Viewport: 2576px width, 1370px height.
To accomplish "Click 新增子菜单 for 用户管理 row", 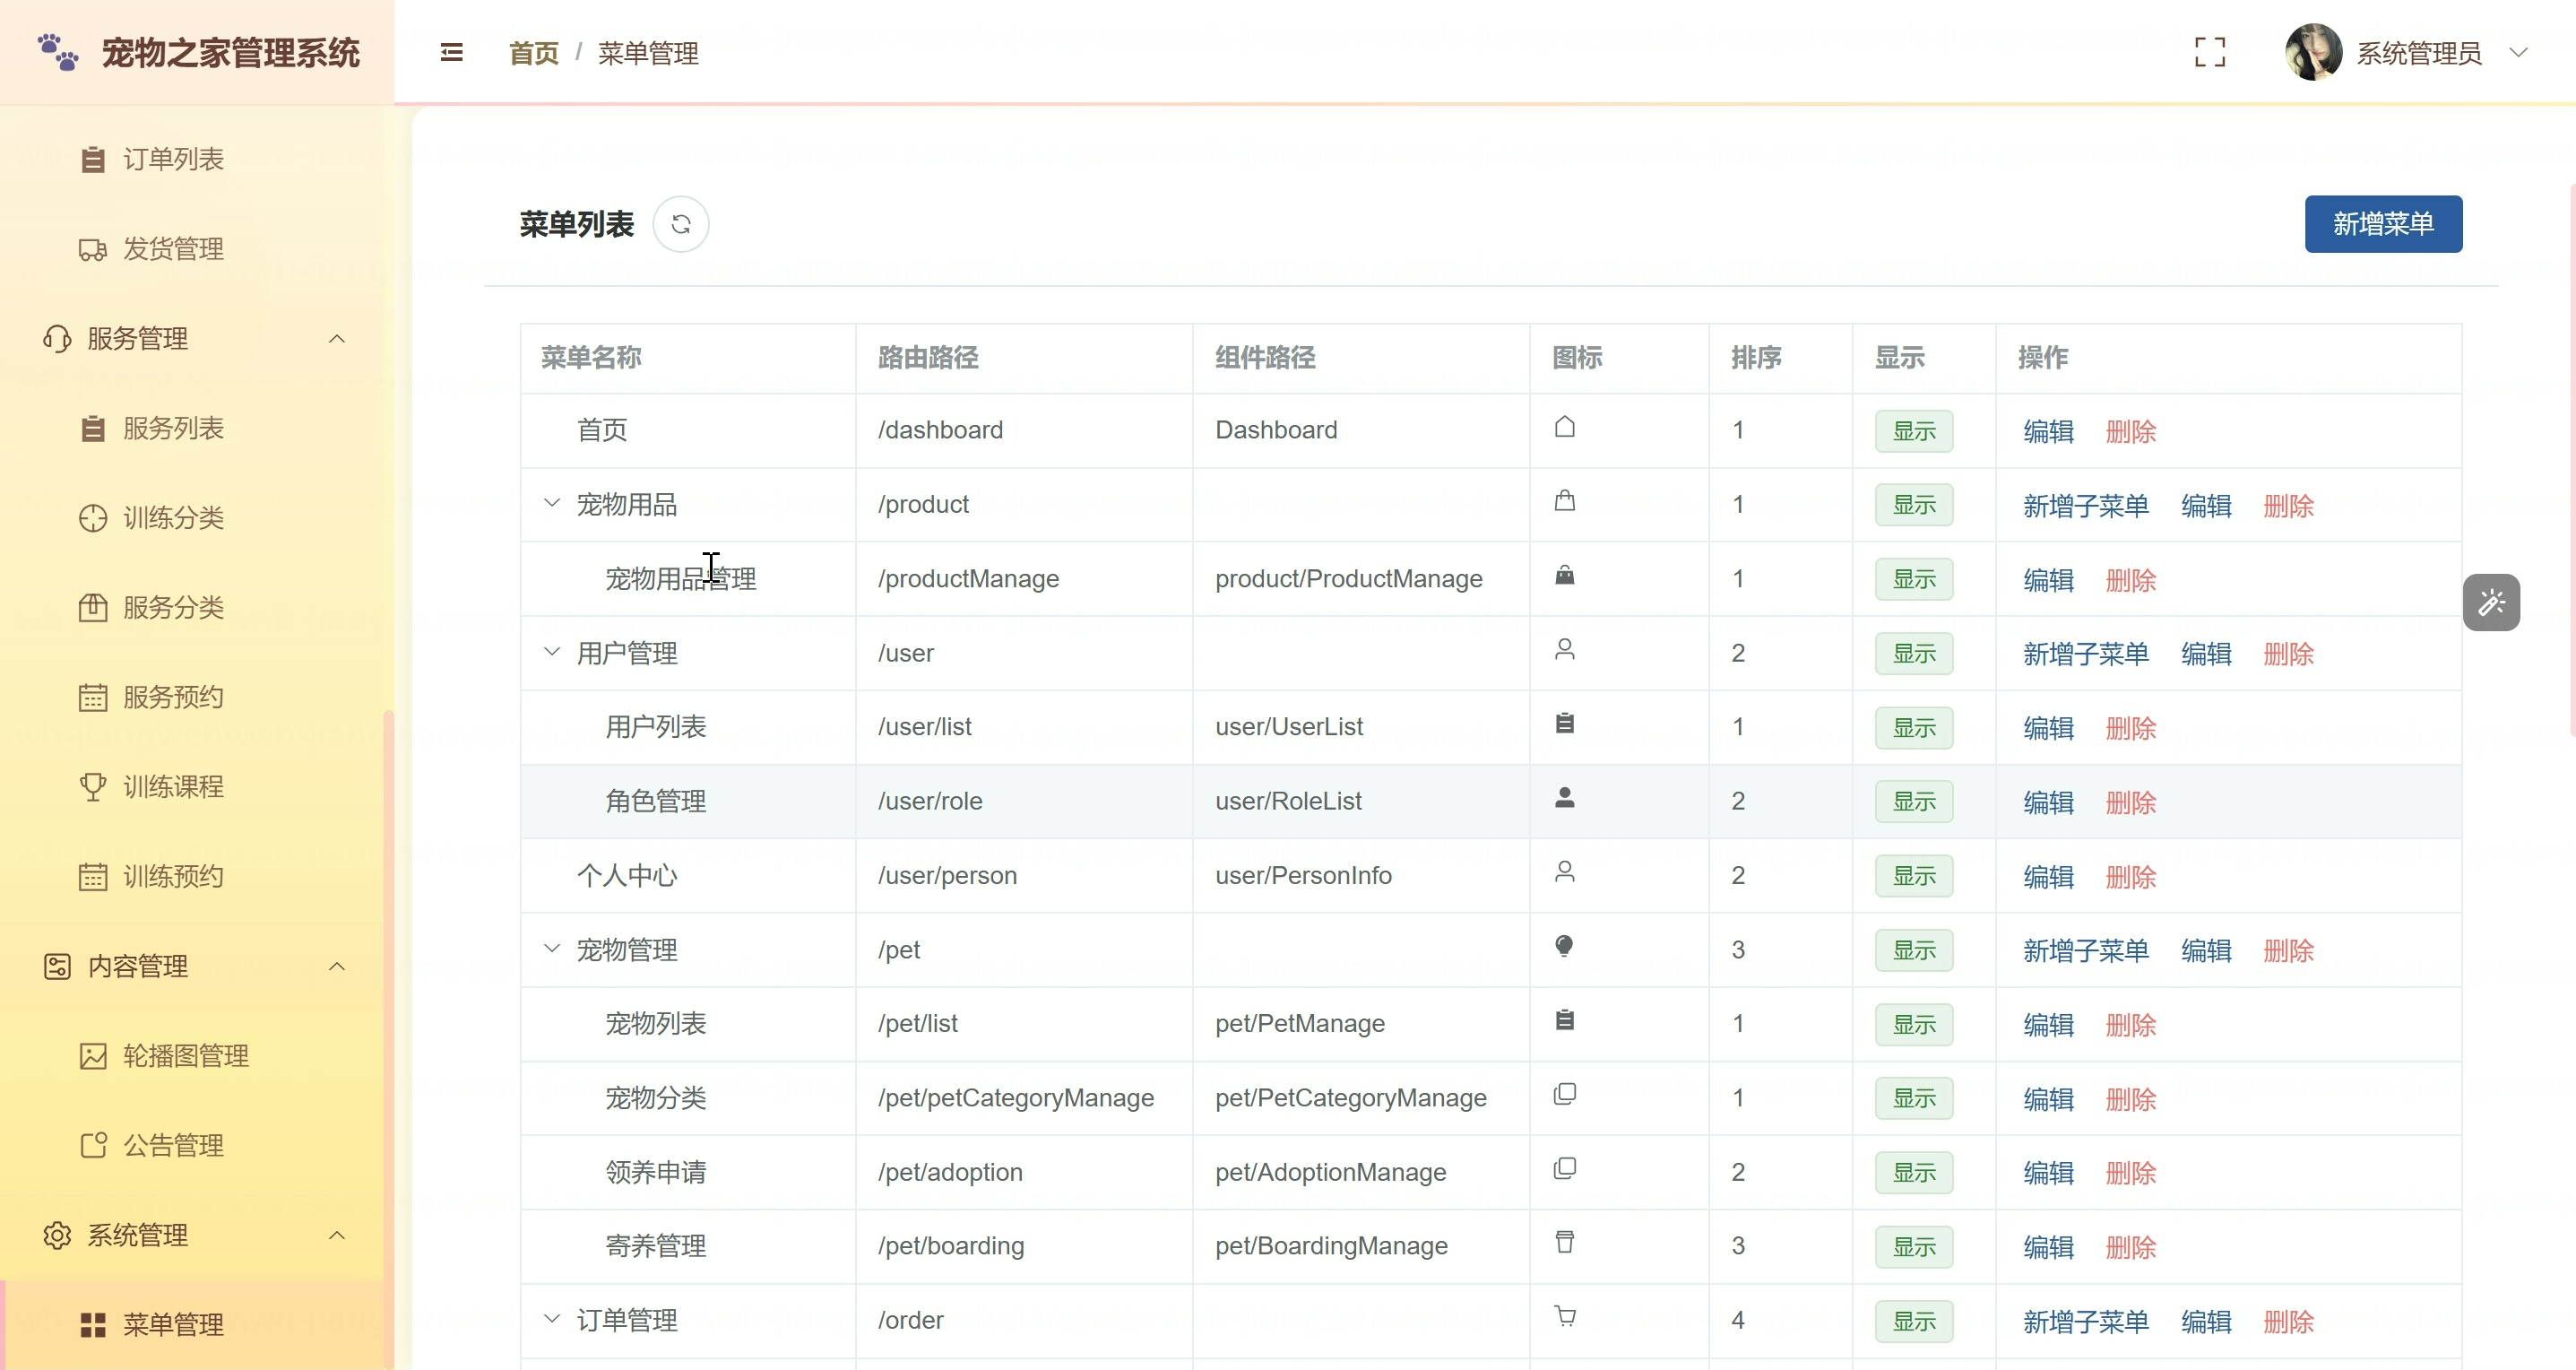I will (x=2085, y=654).
